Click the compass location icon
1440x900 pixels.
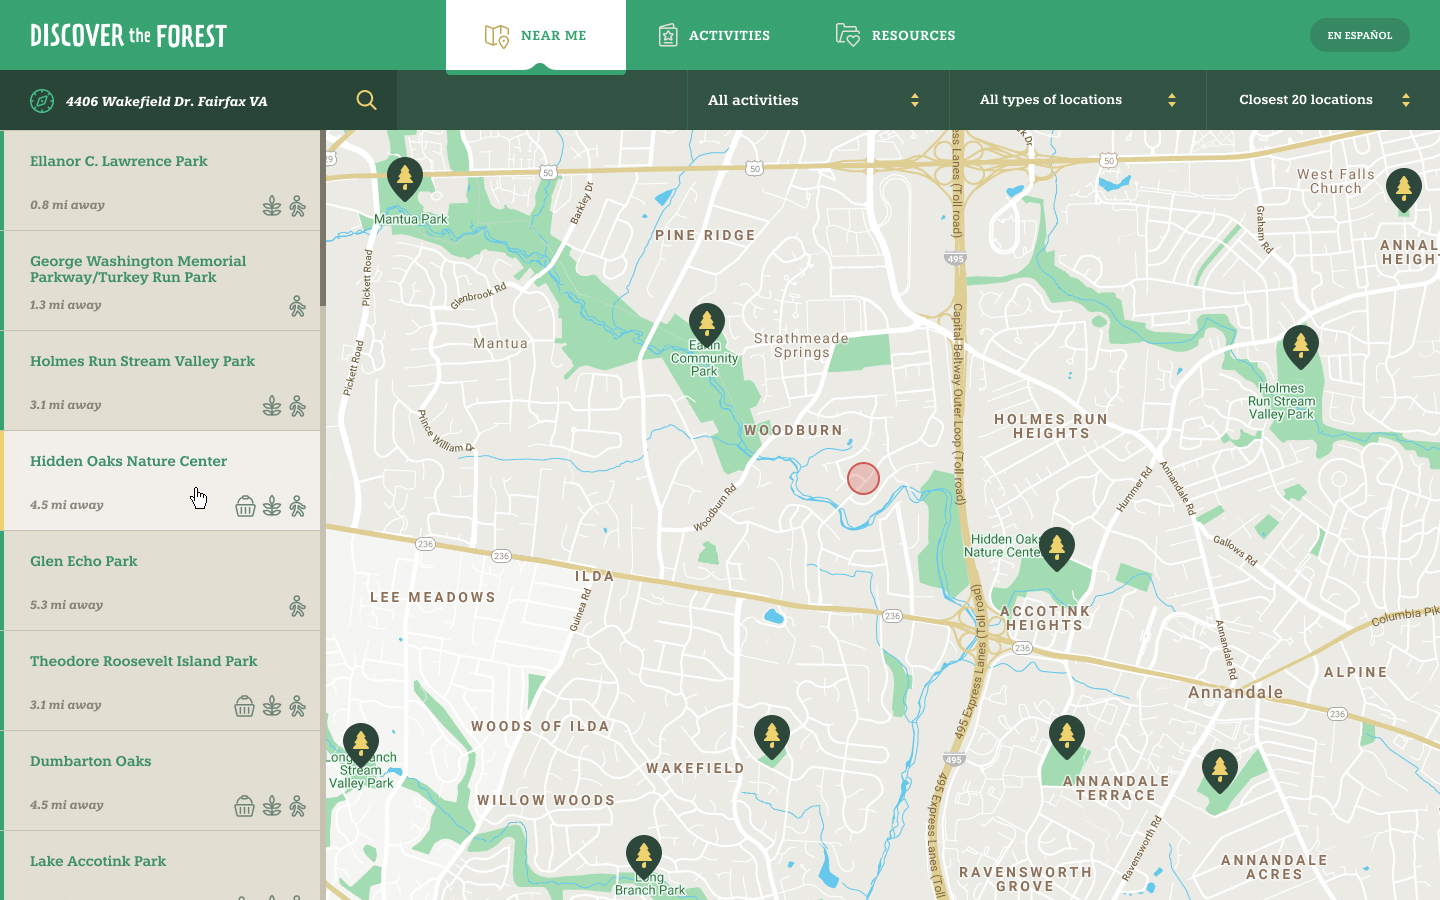click(x=42, y=101)
